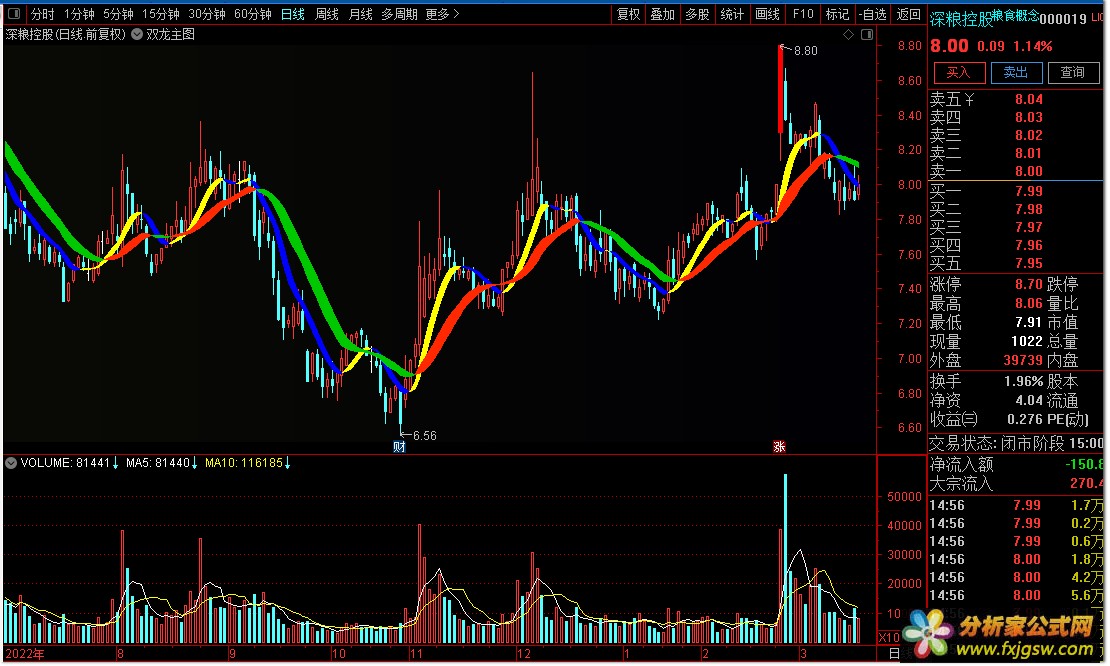The height and width of the screenshot is (666, 1110).
Task: Remove from watchlist via -自选
Action: [x=873, y=13]
